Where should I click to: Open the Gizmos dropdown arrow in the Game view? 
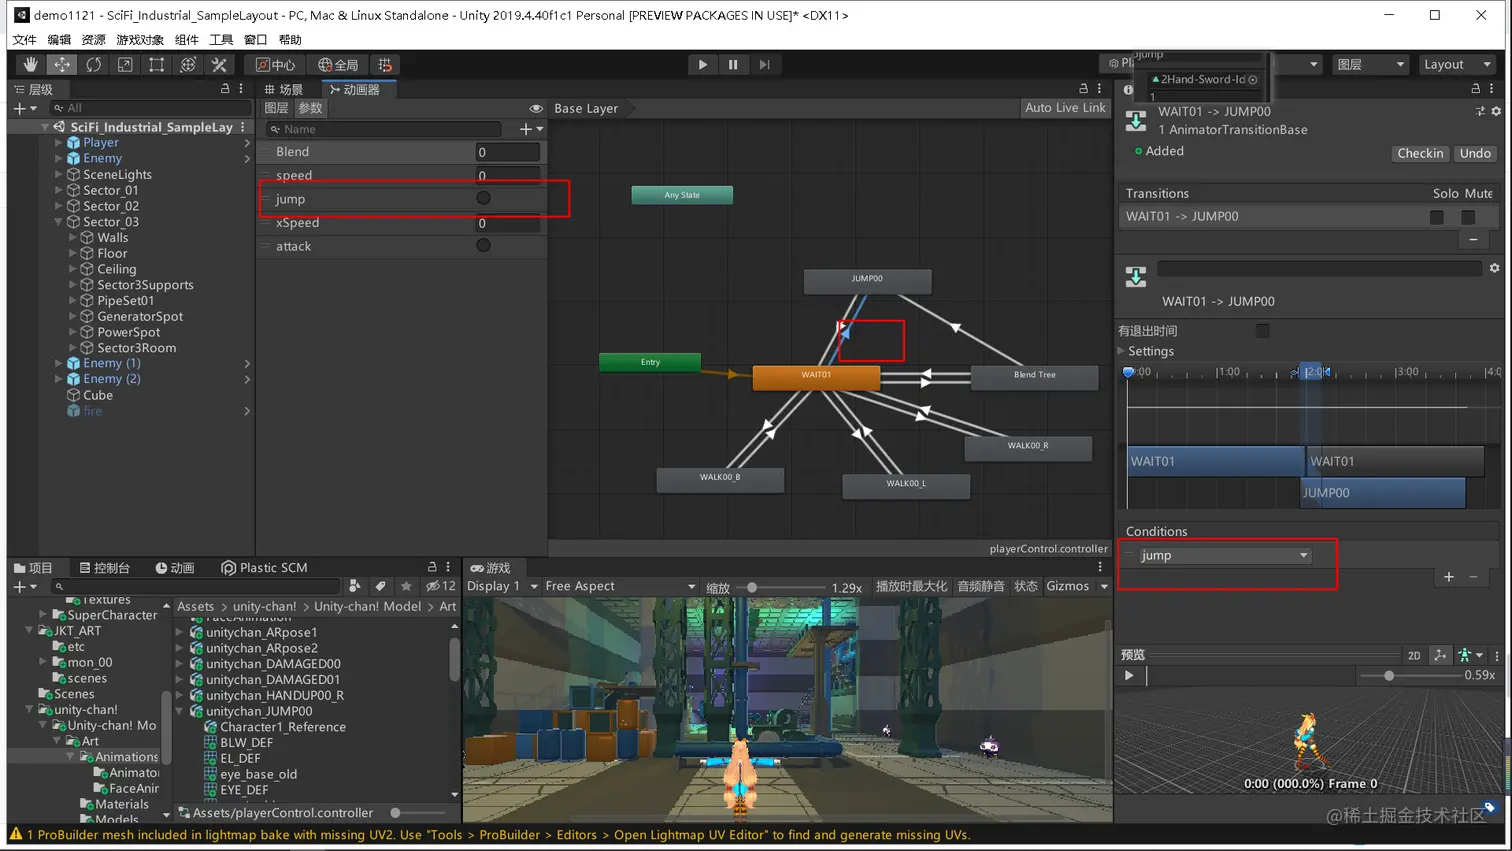(1104, 586)
